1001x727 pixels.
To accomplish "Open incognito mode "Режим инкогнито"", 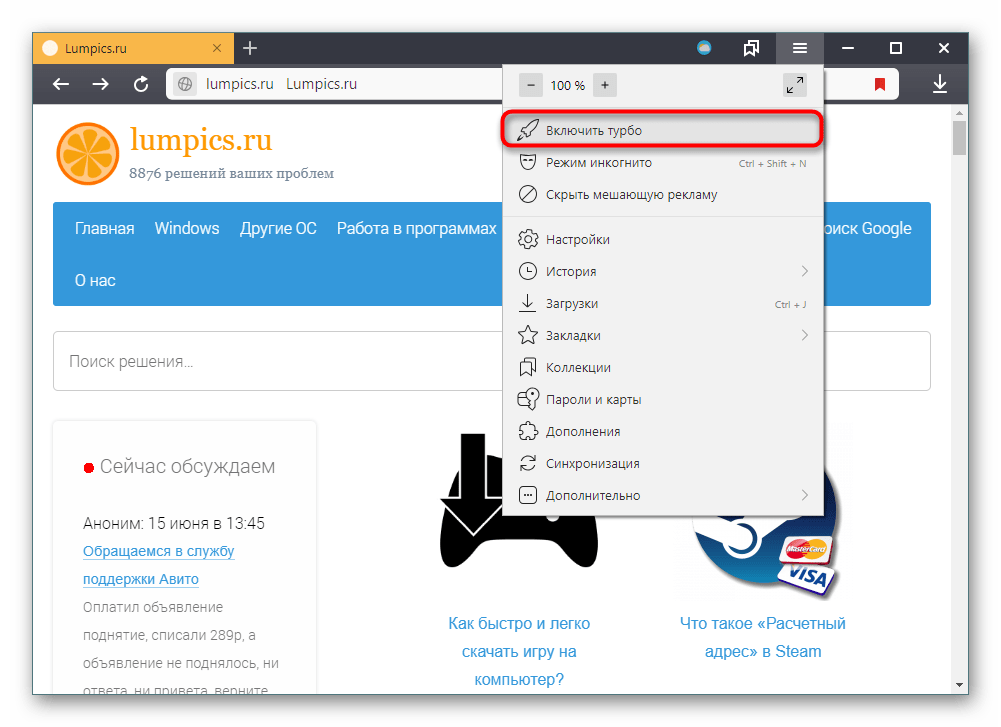I will point(598,163).
